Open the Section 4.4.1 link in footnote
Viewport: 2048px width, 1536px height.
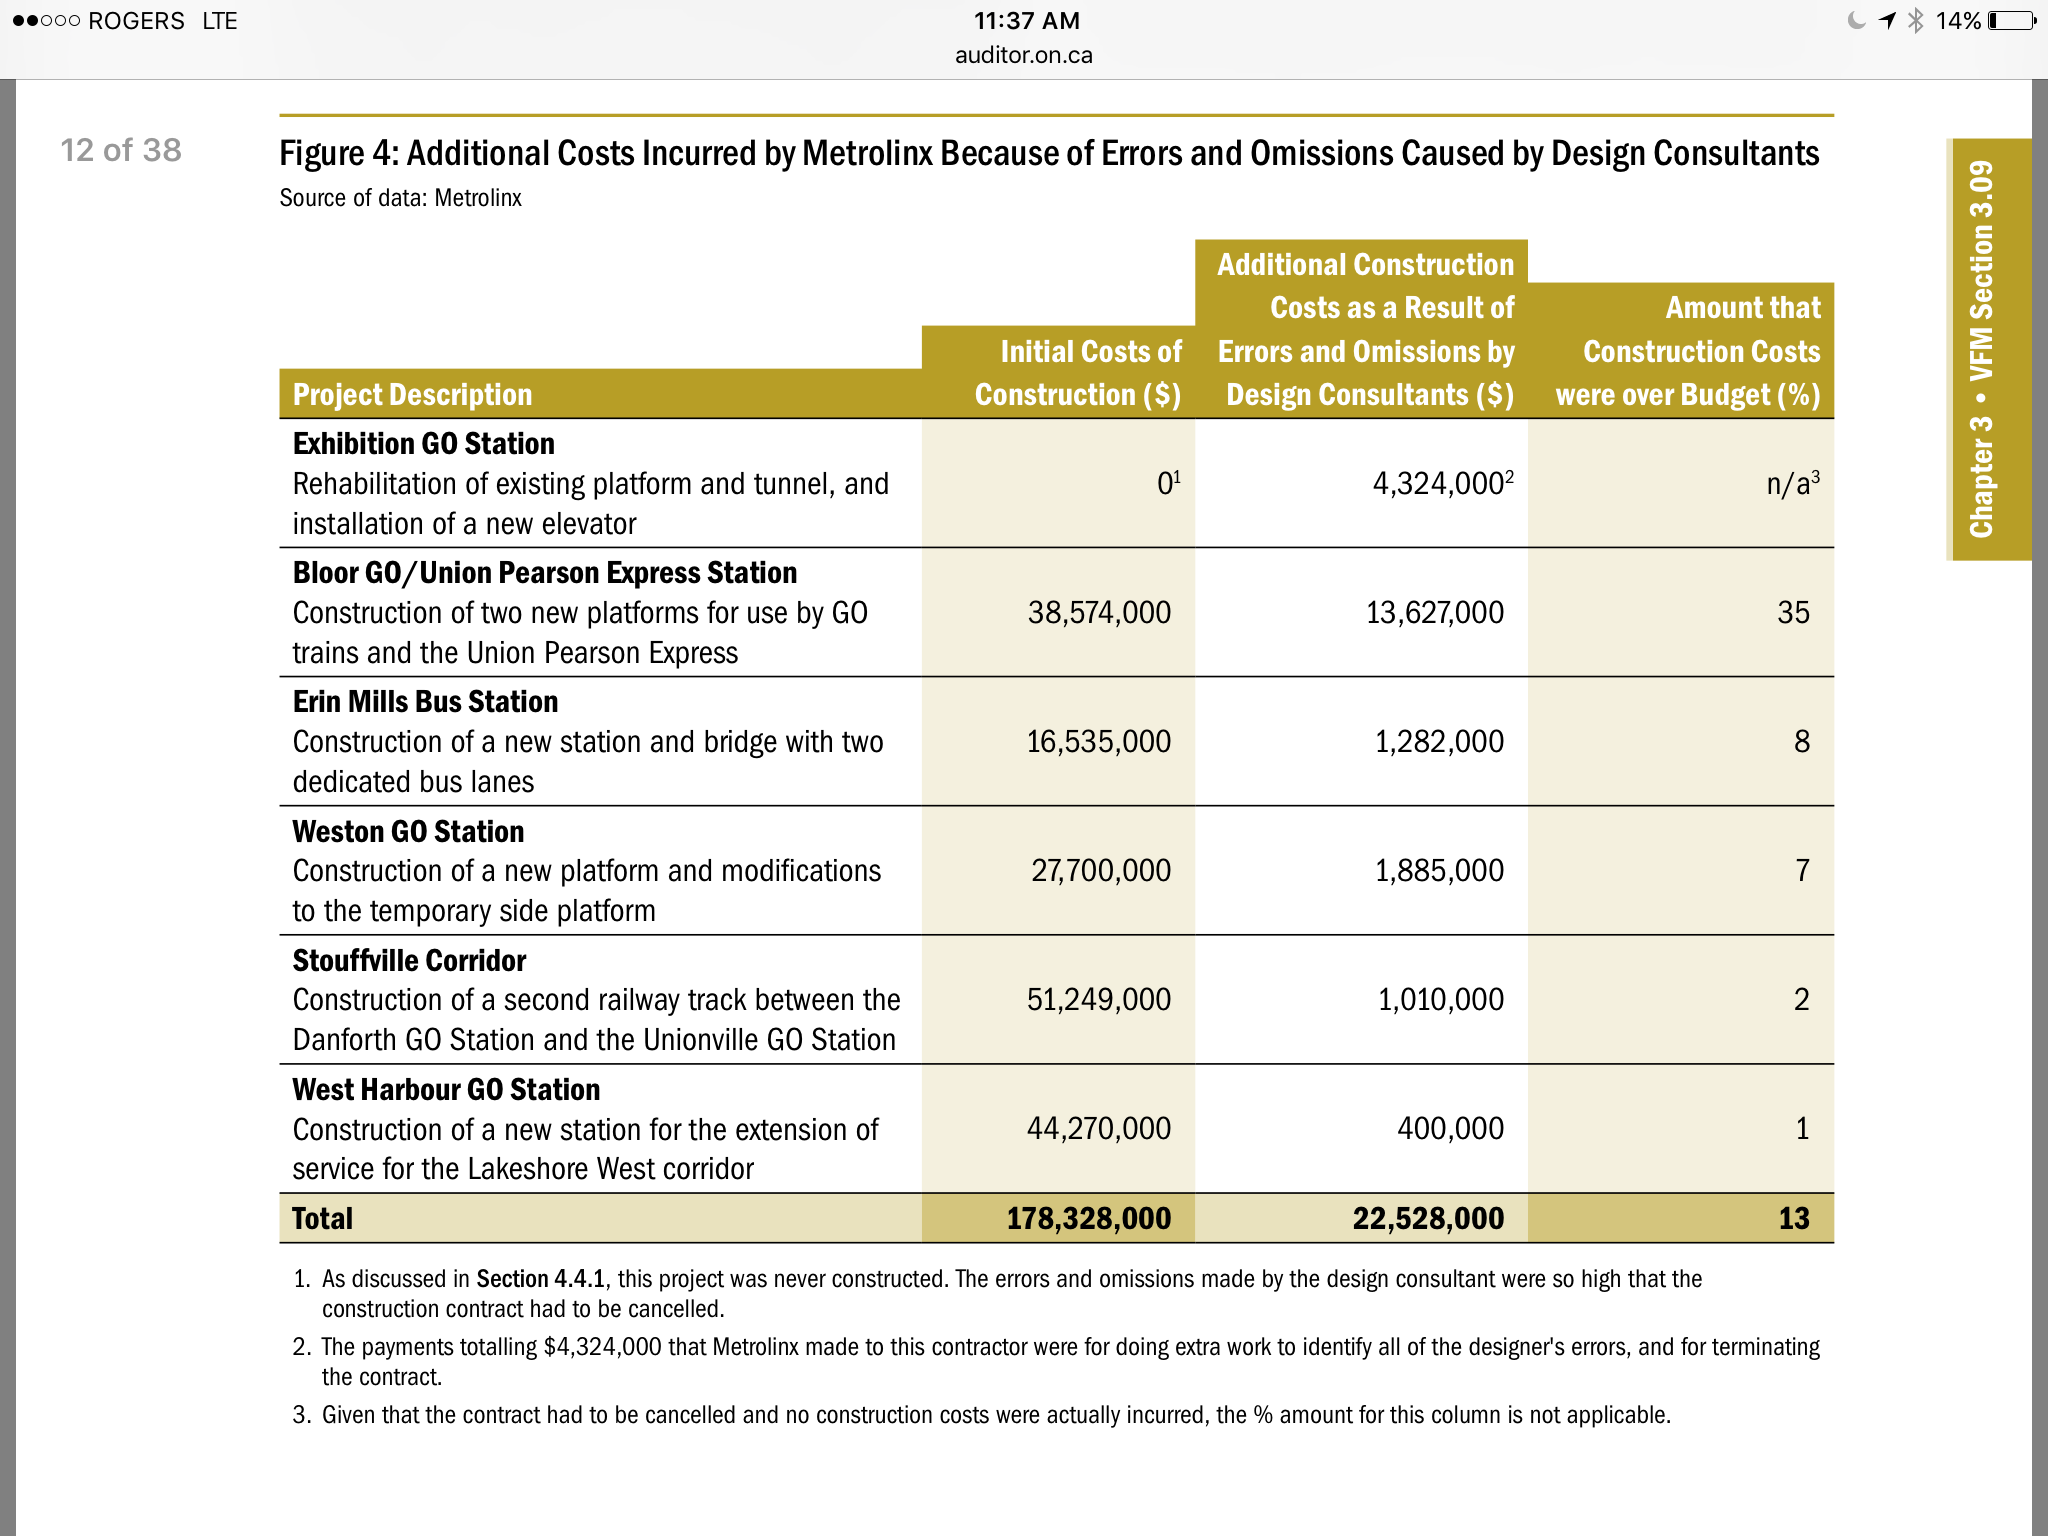tap(540, 1279)
